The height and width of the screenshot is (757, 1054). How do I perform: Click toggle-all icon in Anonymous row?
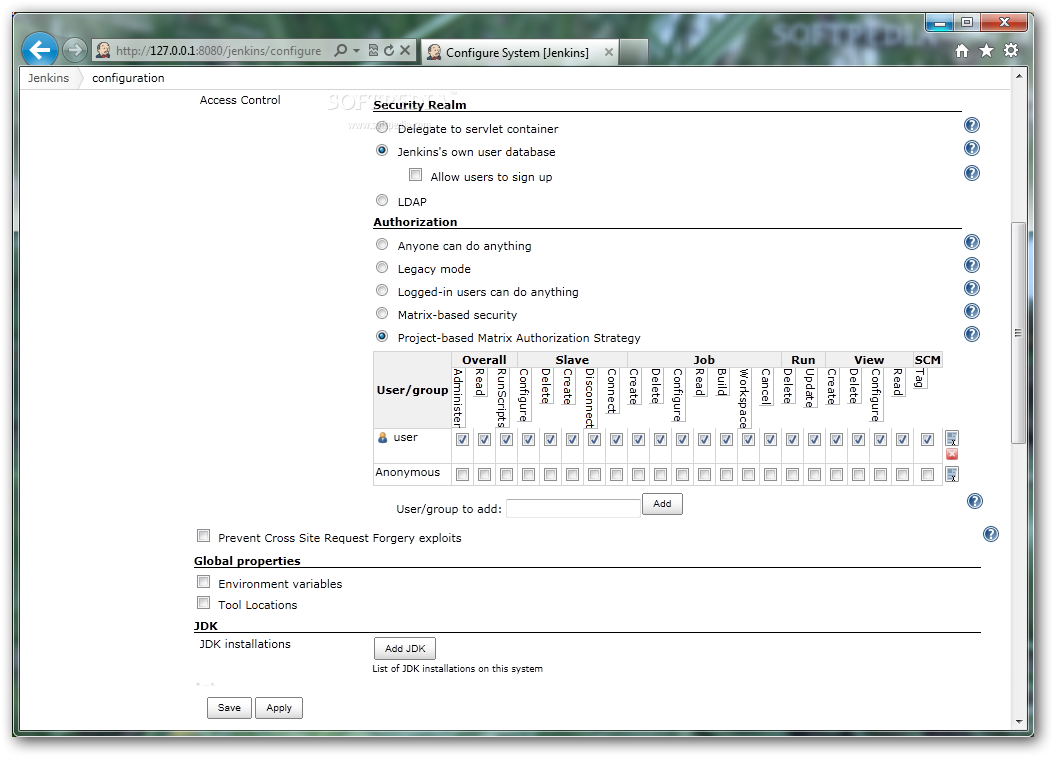coord(952,475)
